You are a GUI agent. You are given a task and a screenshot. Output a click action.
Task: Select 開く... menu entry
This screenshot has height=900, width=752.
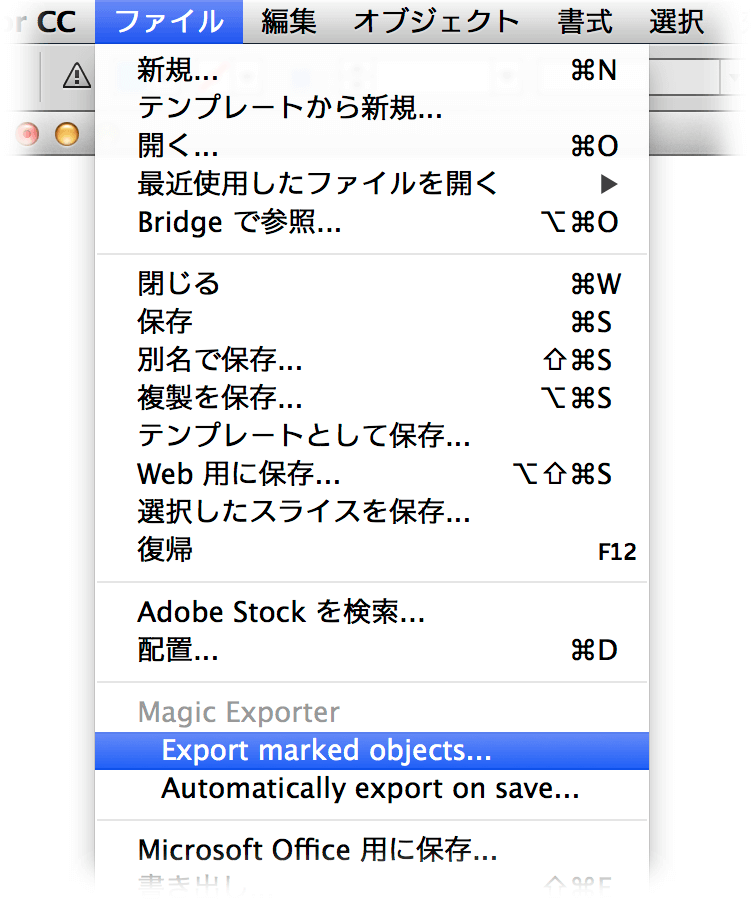[179, 146]
